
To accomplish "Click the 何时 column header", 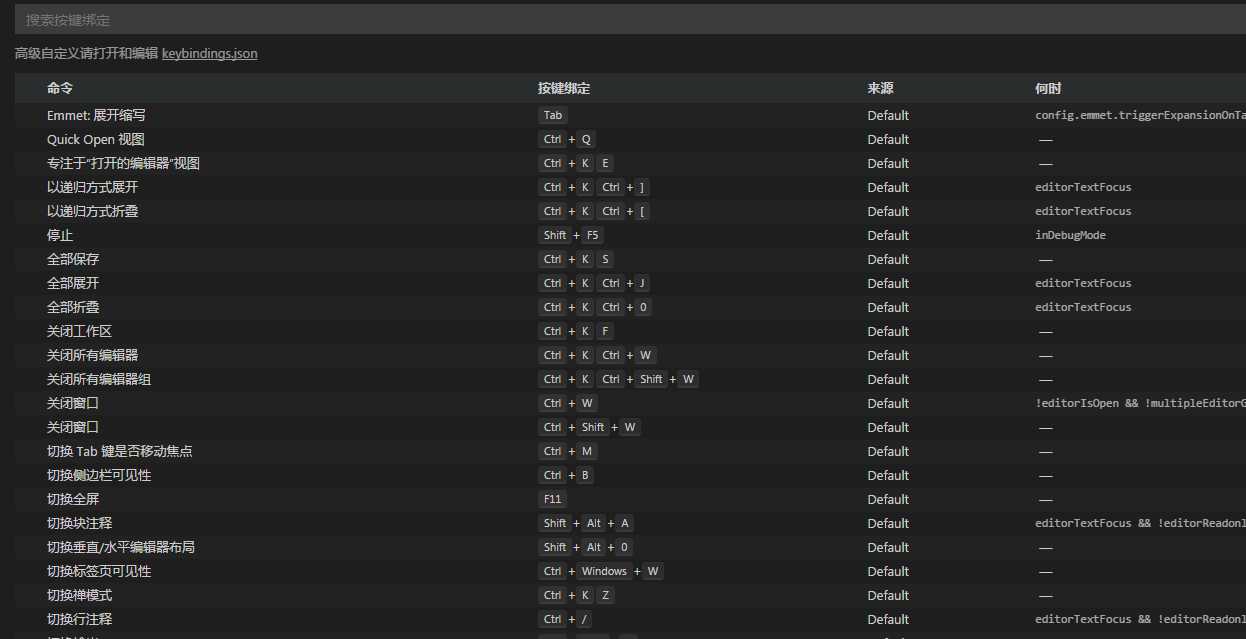I will 1048,88.
